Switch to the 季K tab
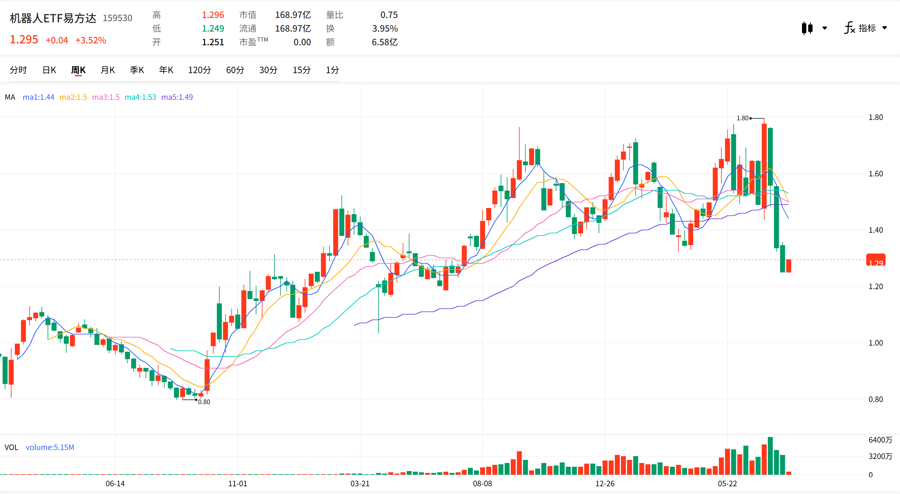 click(137, 70)
